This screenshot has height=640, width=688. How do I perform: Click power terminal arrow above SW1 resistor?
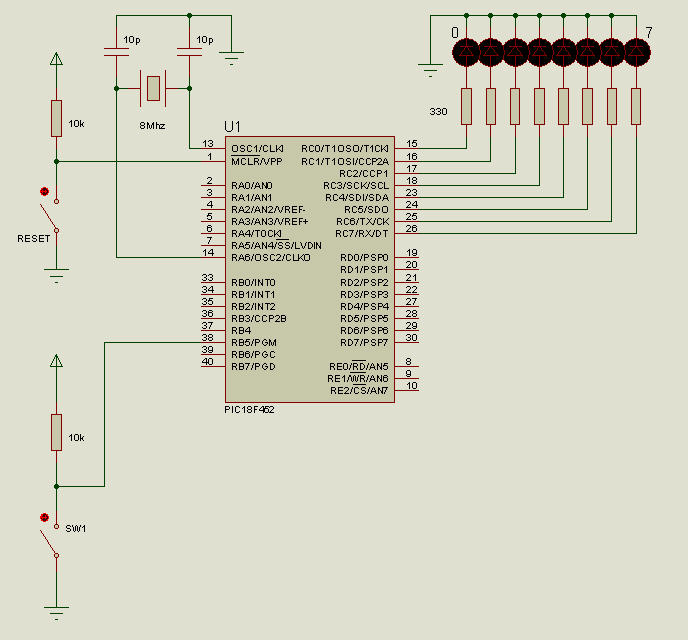click(56, 361)
